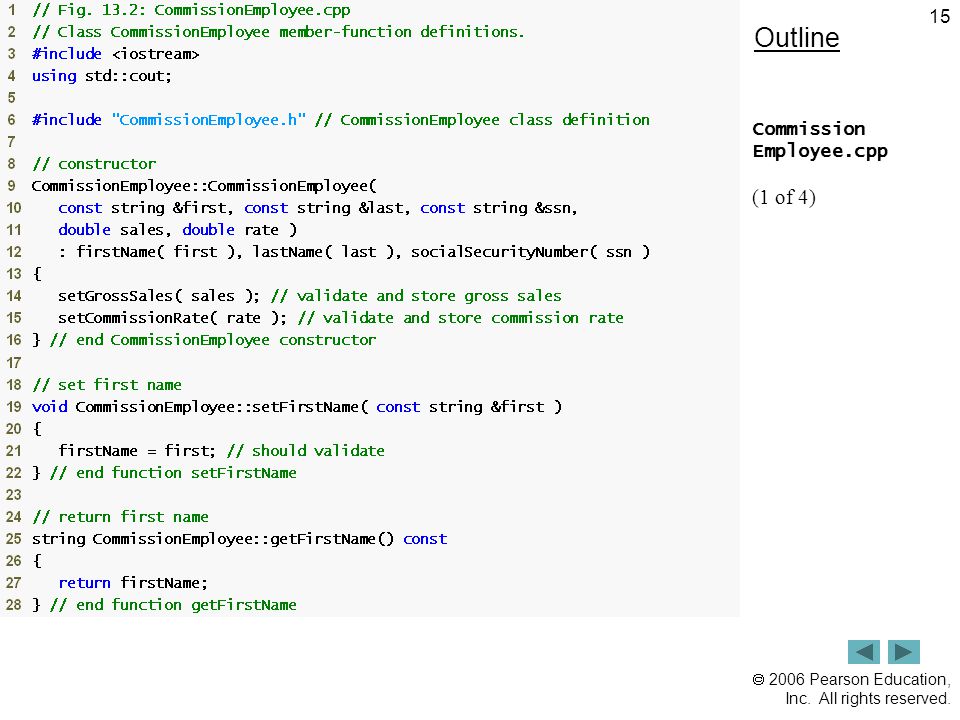
Task: Select the void setFirstName function signature
Action: [x=297, y=407]
